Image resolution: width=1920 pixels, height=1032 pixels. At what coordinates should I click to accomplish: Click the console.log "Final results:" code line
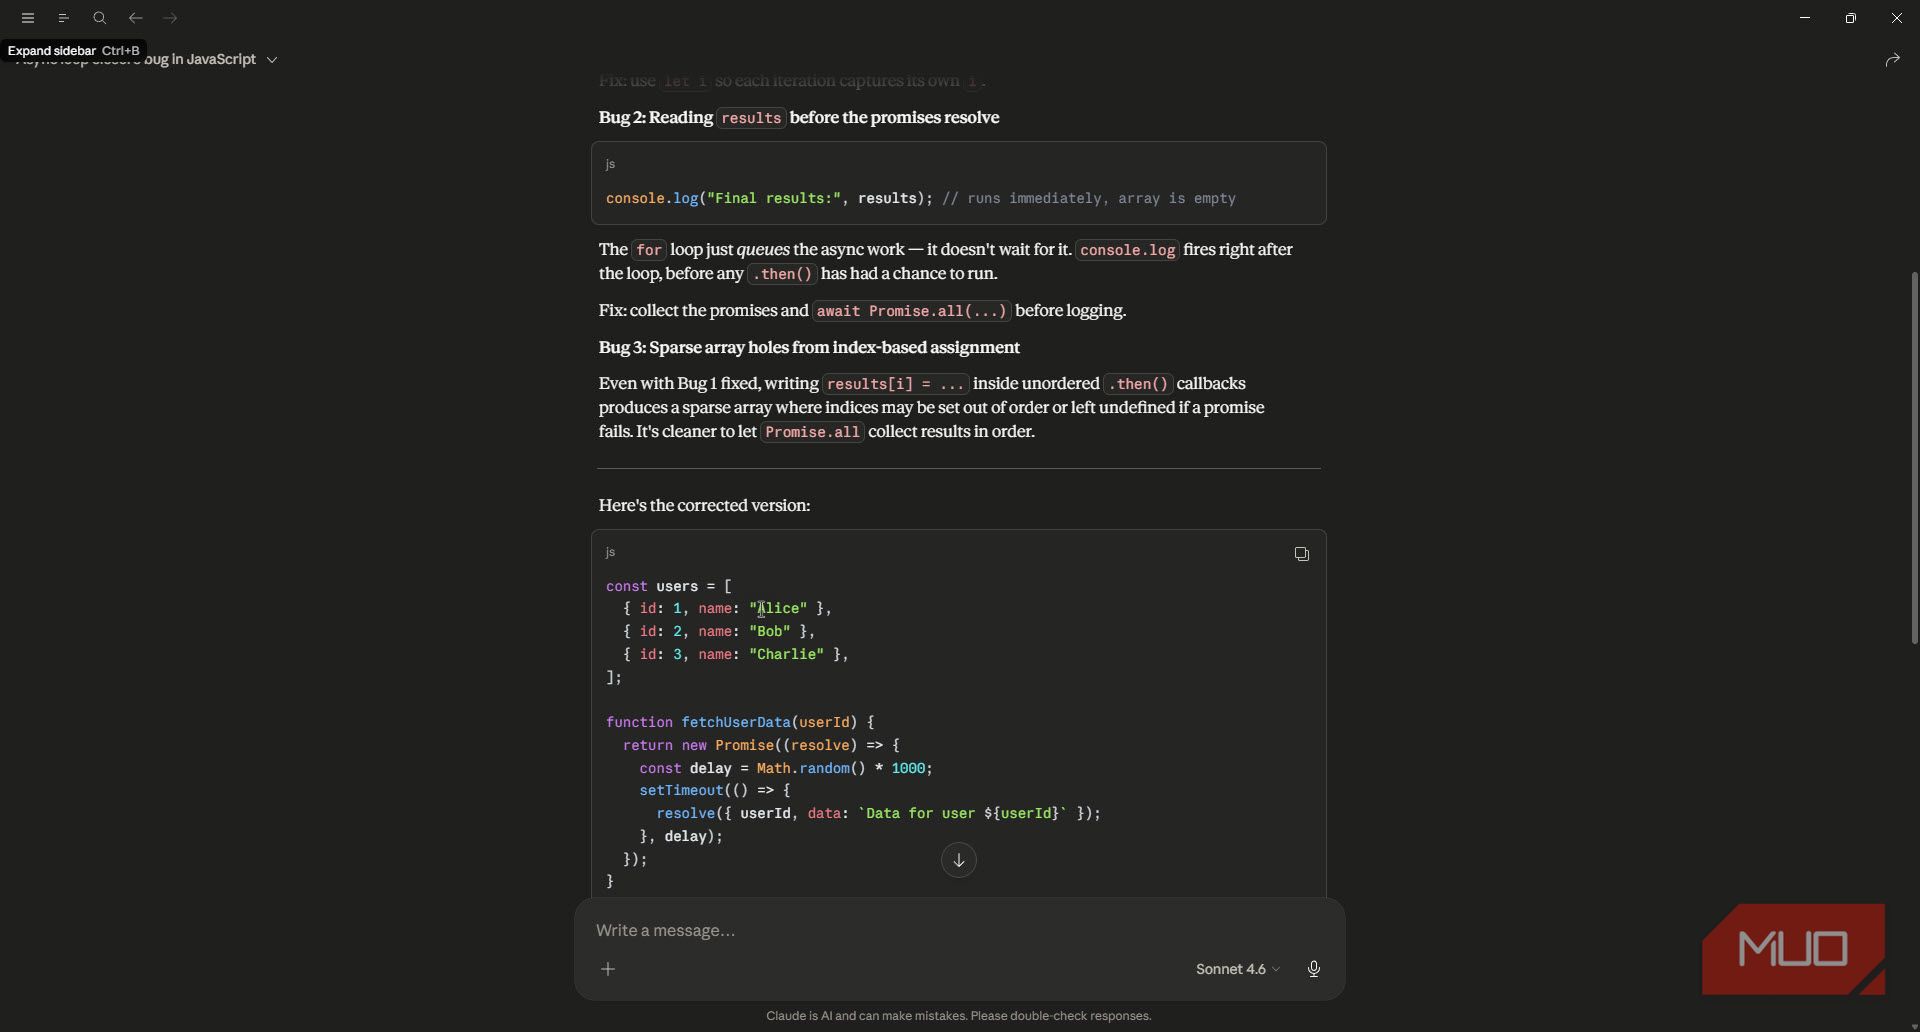(x=920, y=198)
